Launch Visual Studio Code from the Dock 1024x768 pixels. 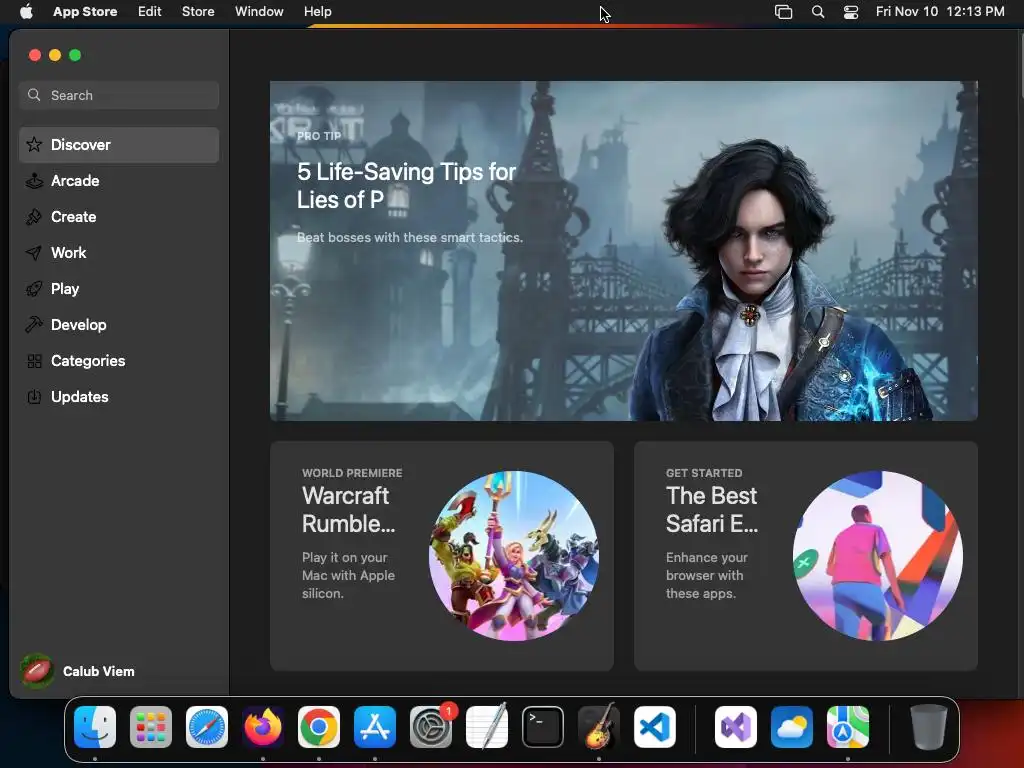(x=655, y=727)
